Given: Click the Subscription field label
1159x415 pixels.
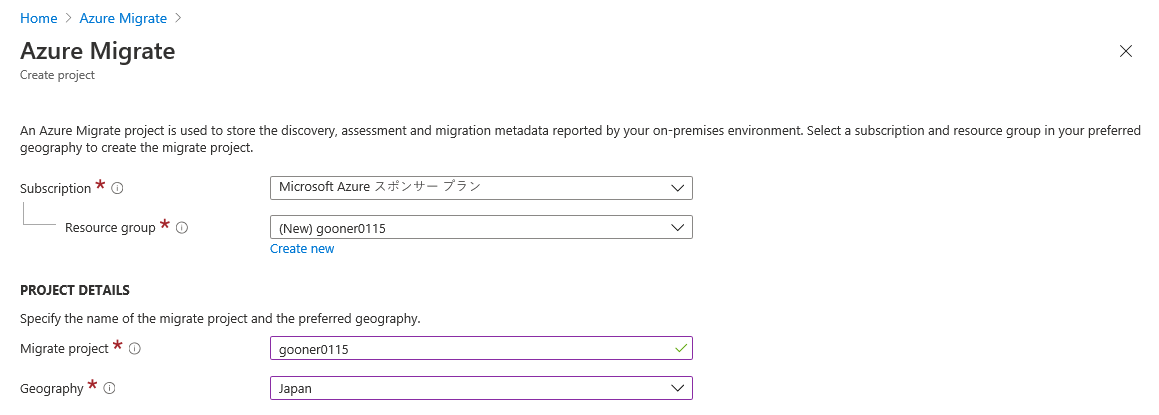Looking at the screenshot, I should [55, 188].
